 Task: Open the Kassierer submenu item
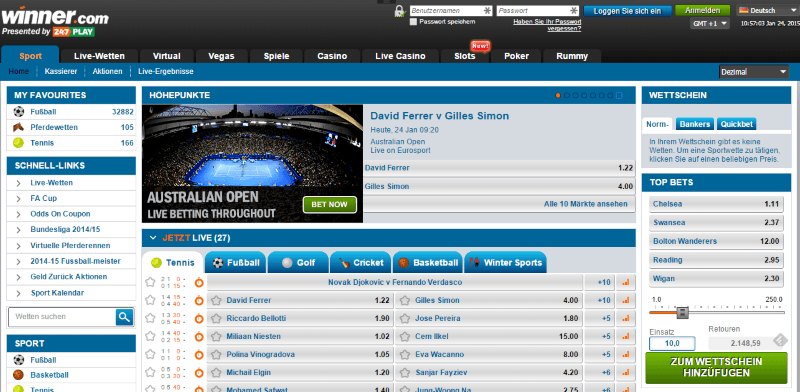(61, 71)
